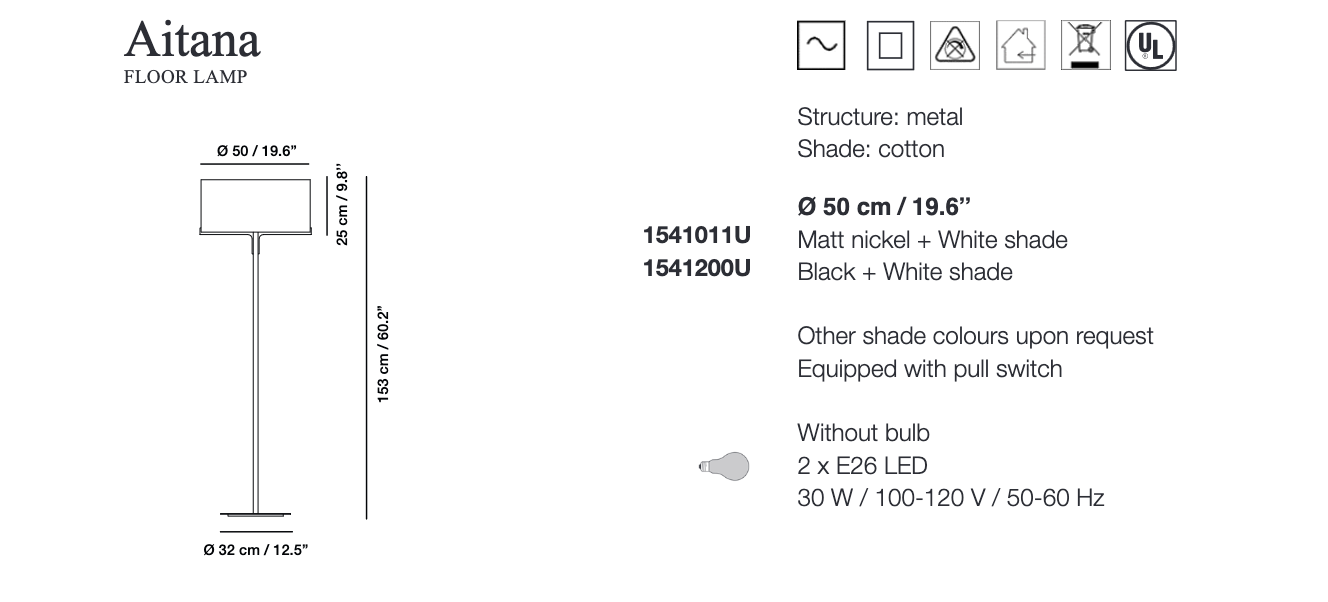Click the lamp shade in the drawing
Image resolution: width=1328 pixels, height=602 pixels.
pyautogui.click(x=256, y=204)
